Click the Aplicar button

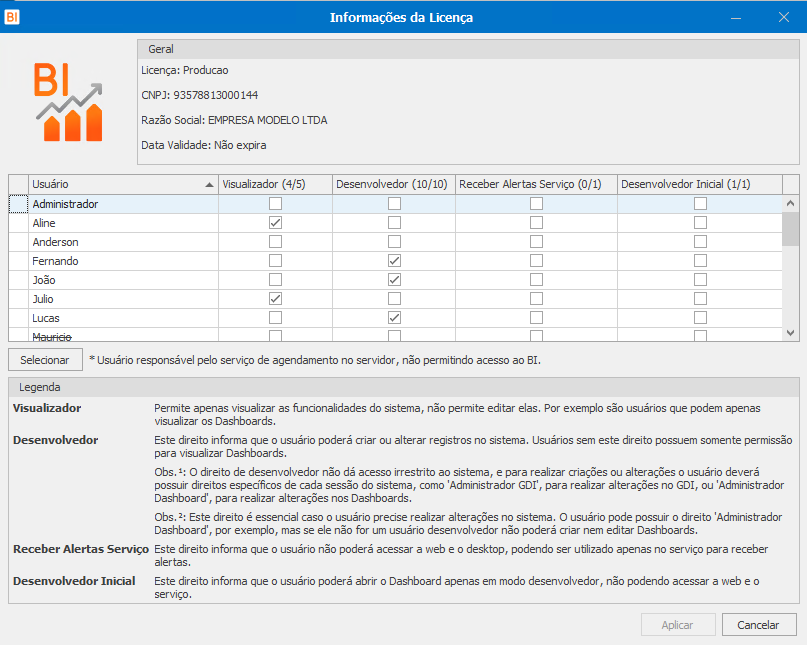coord(678,625)
